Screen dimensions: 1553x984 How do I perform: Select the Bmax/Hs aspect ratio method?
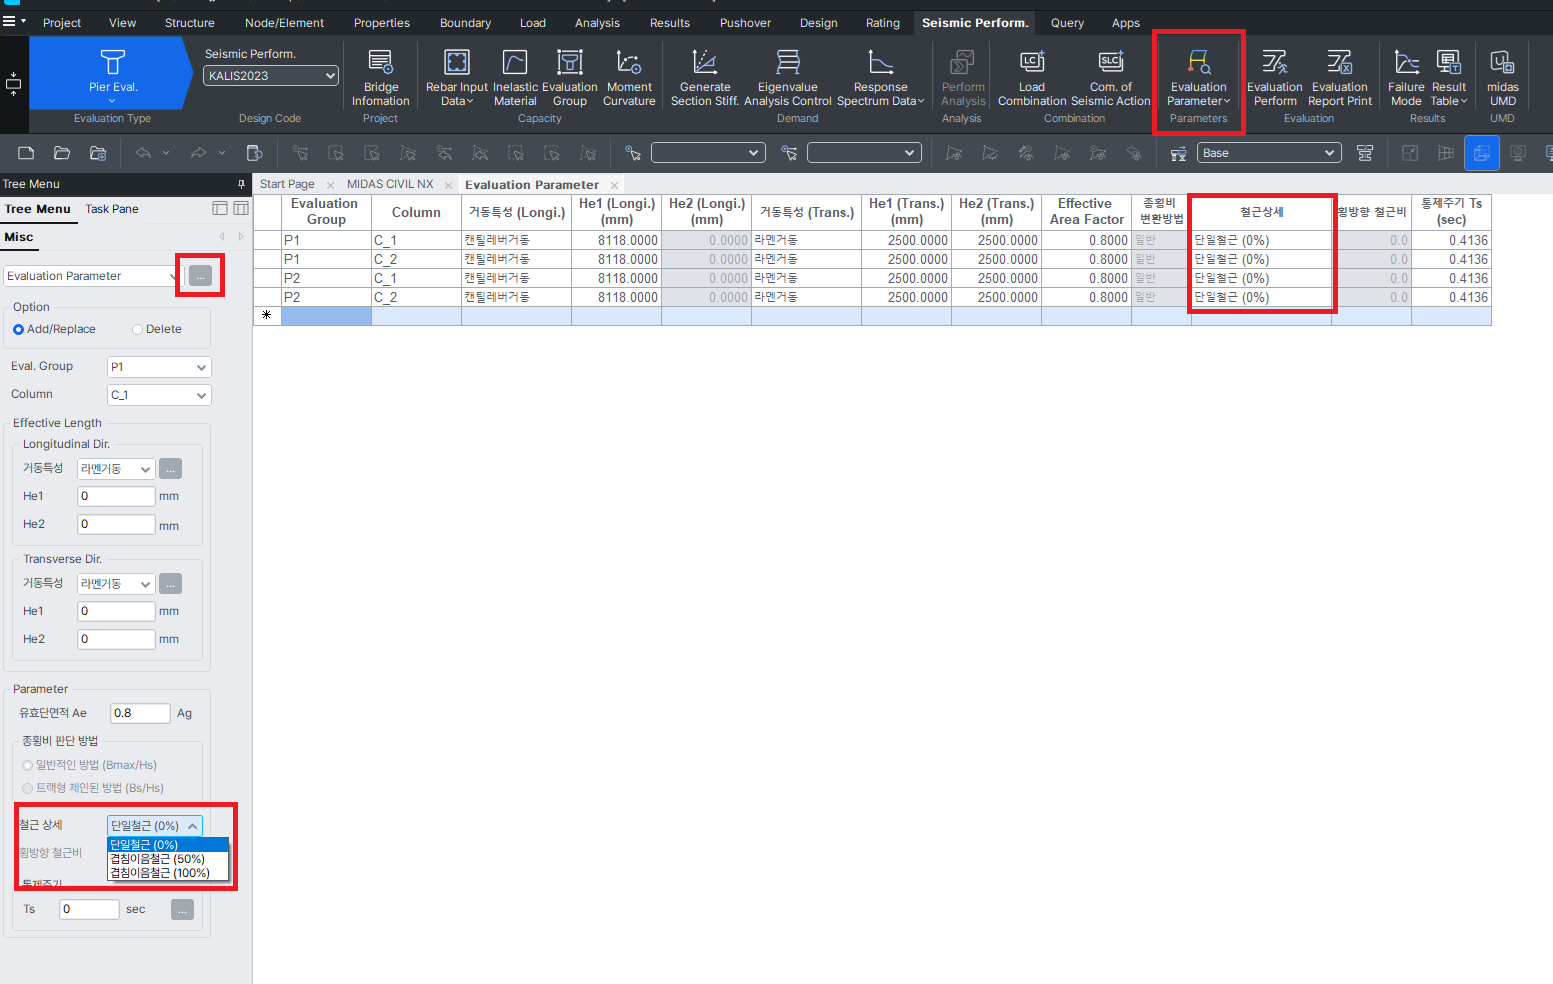point(90,765)
